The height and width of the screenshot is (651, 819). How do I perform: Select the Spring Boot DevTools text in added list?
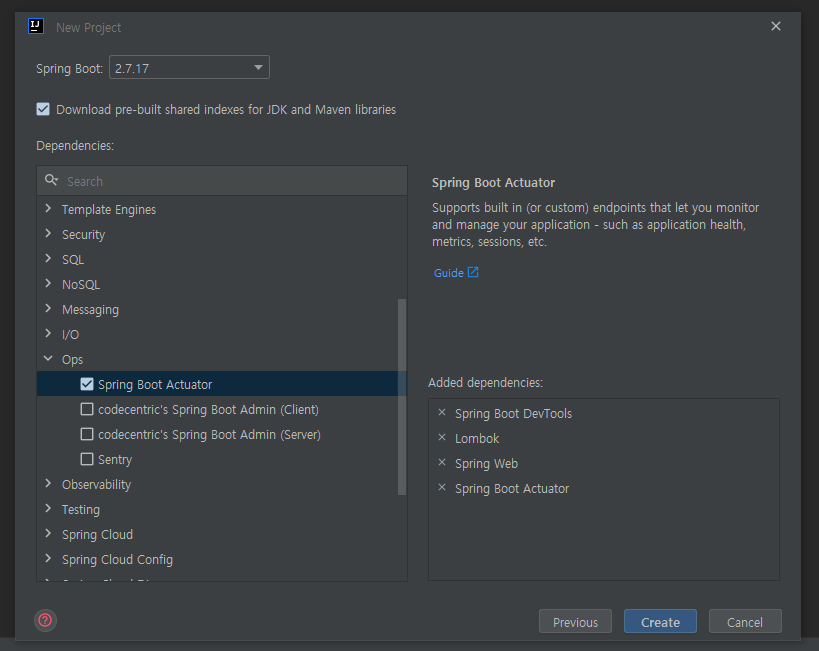(513, 414)
